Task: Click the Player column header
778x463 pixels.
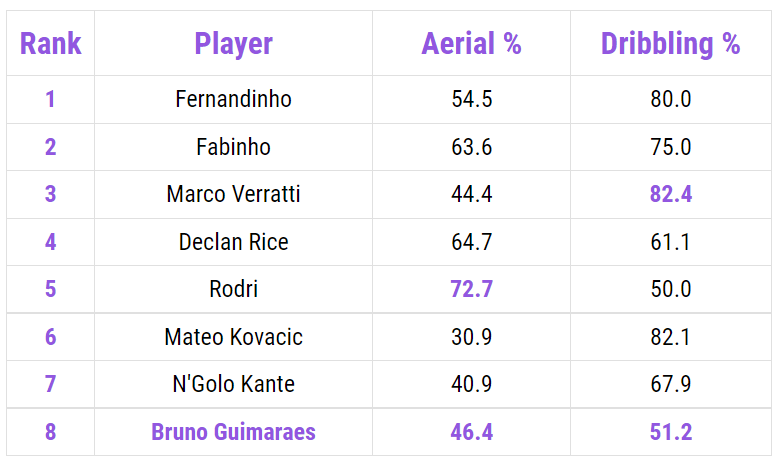Action: pos(233,44)
